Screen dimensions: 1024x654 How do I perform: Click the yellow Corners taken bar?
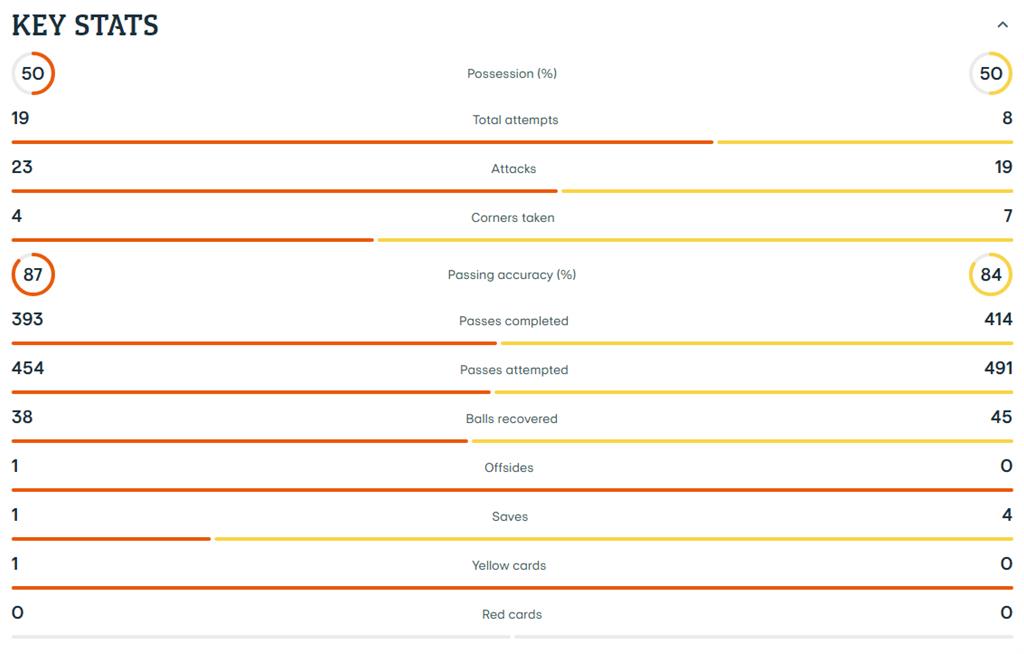(x=695, y=240)
